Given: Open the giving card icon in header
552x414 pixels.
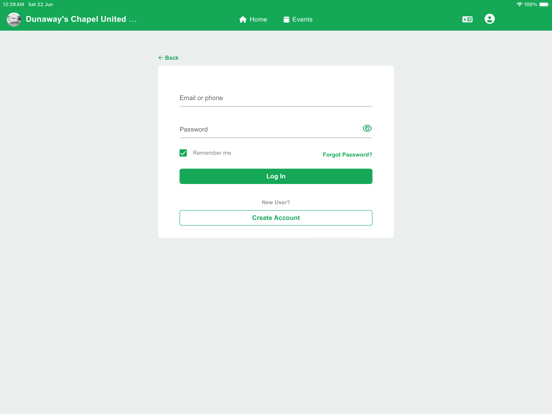Looking at the screenshot, I should tap(467, 19).
